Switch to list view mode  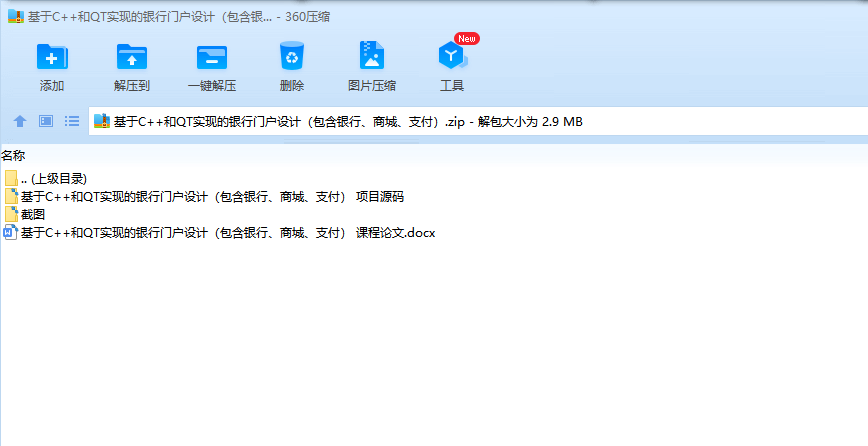click(72, 121)
